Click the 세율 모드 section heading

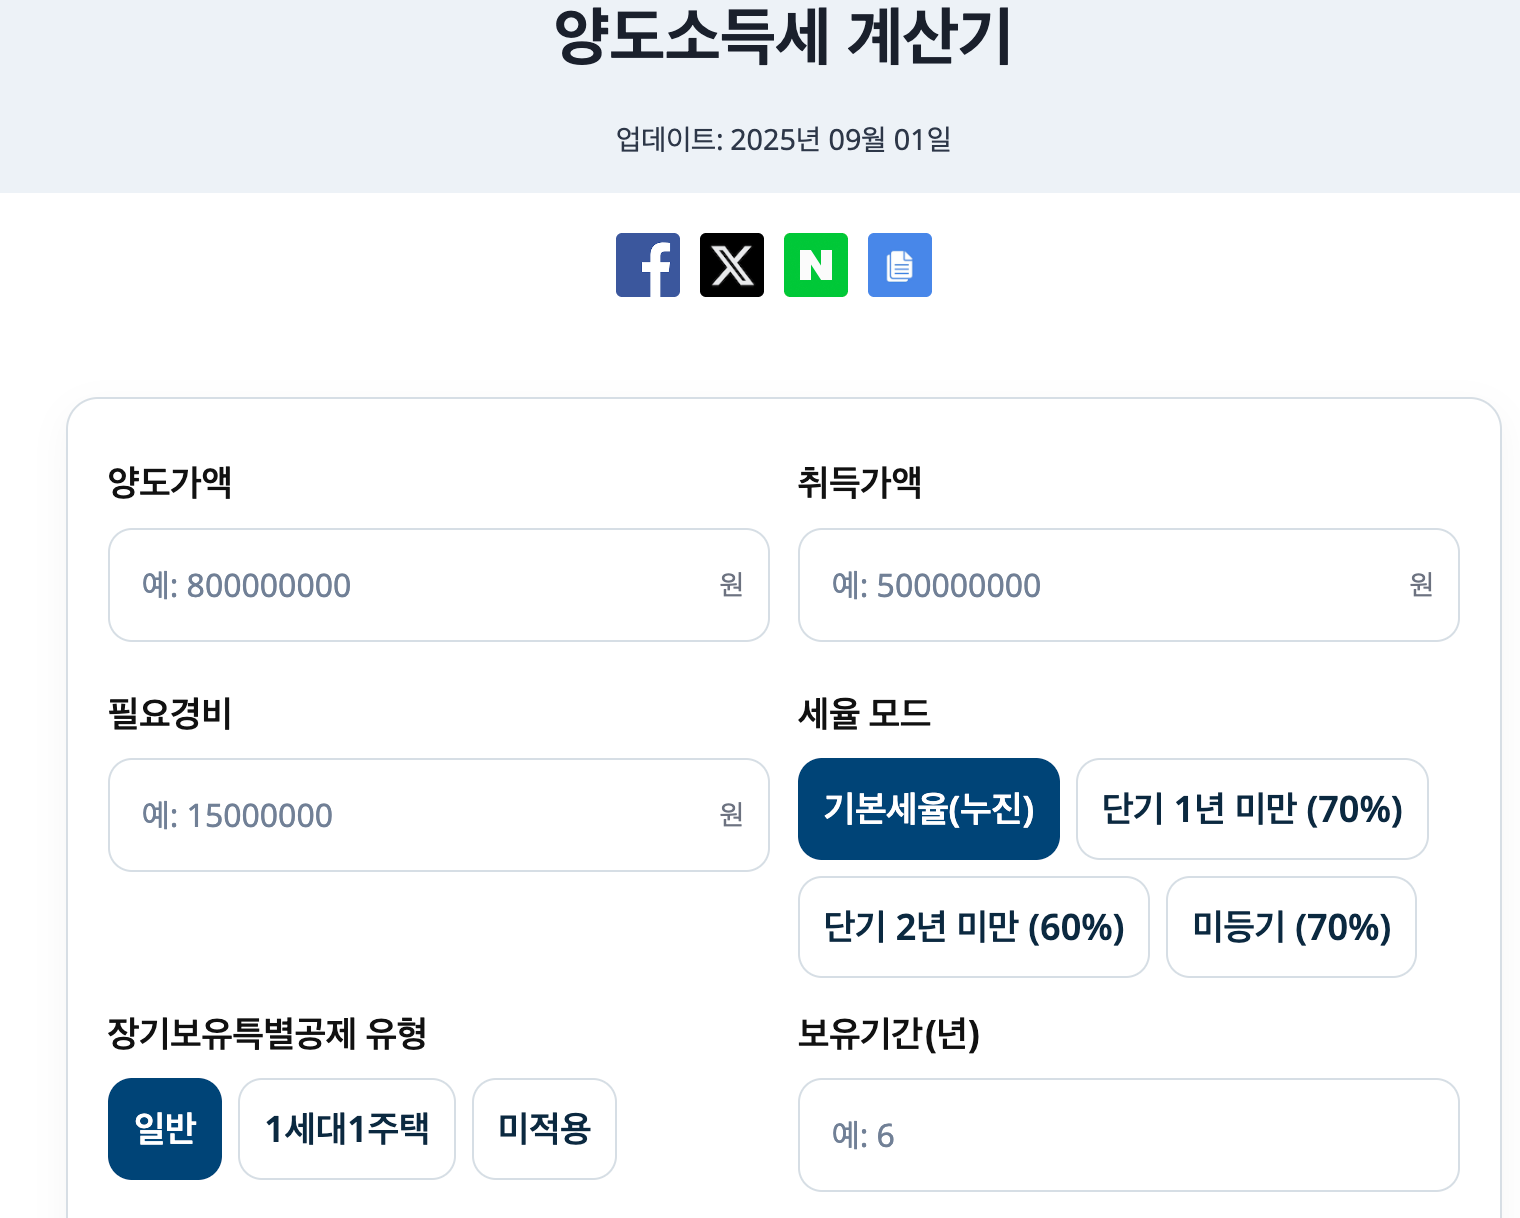864,714
